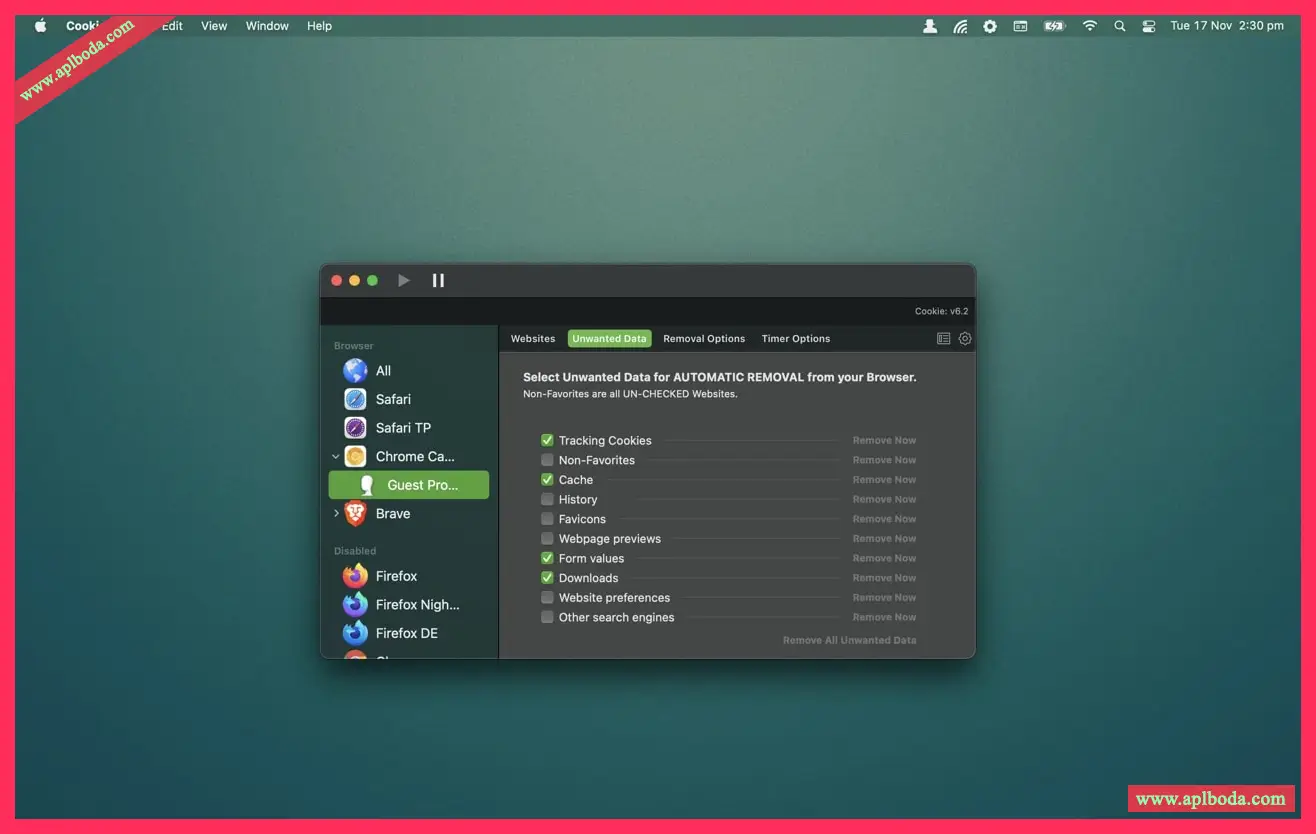Open the settings gear in the tab bar
Viewport: 1316px width, 834px height.
(965, 339)
